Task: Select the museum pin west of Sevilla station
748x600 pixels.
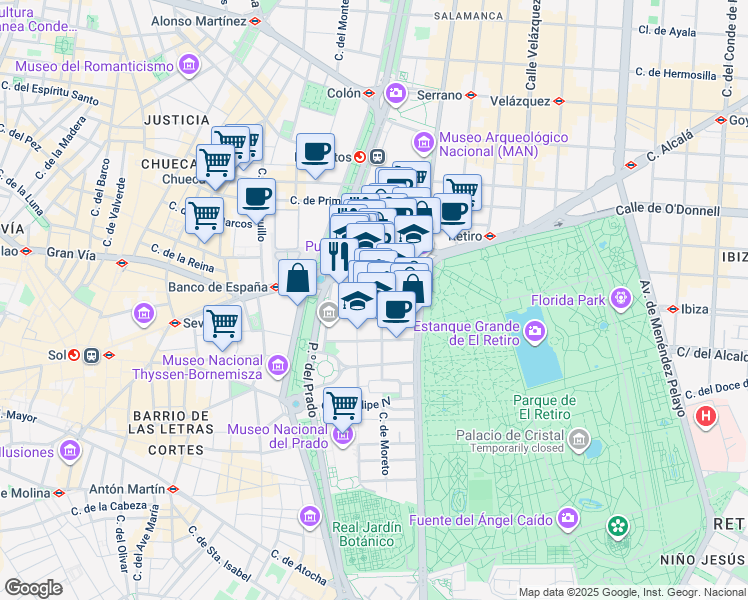Action: tap(144, 315)
